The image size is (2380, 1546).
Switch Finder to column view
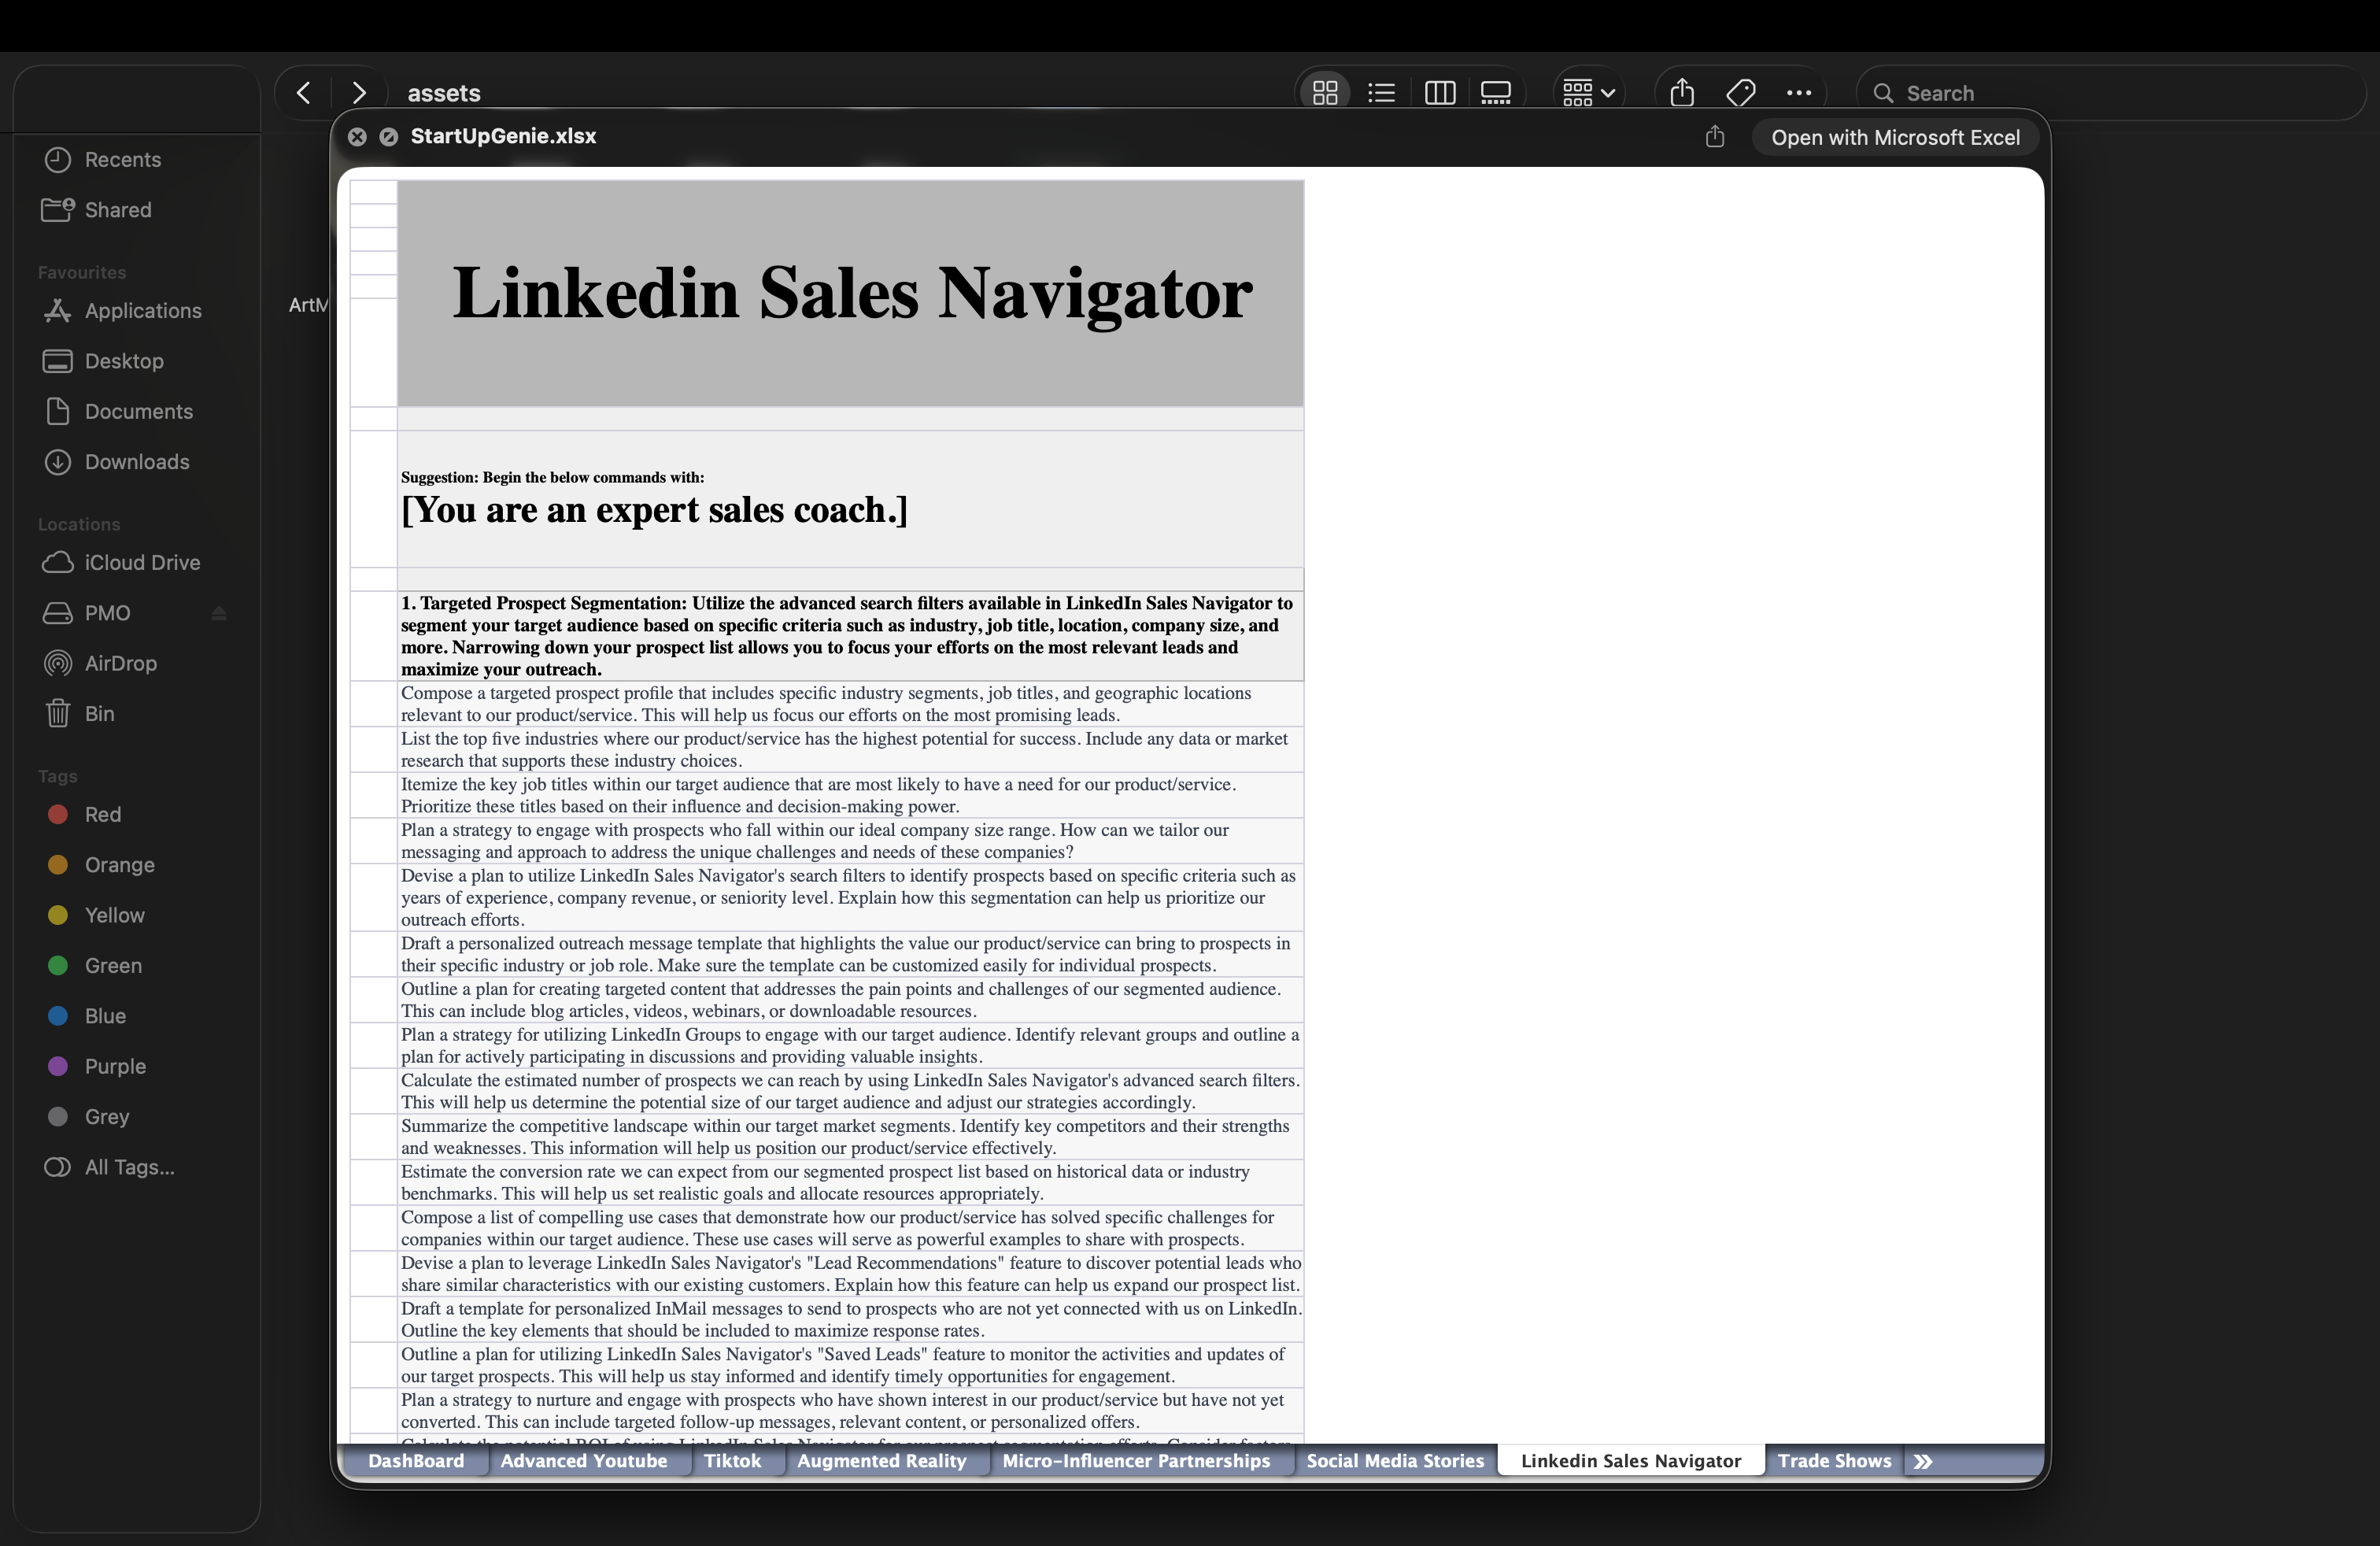[1439, 93]
